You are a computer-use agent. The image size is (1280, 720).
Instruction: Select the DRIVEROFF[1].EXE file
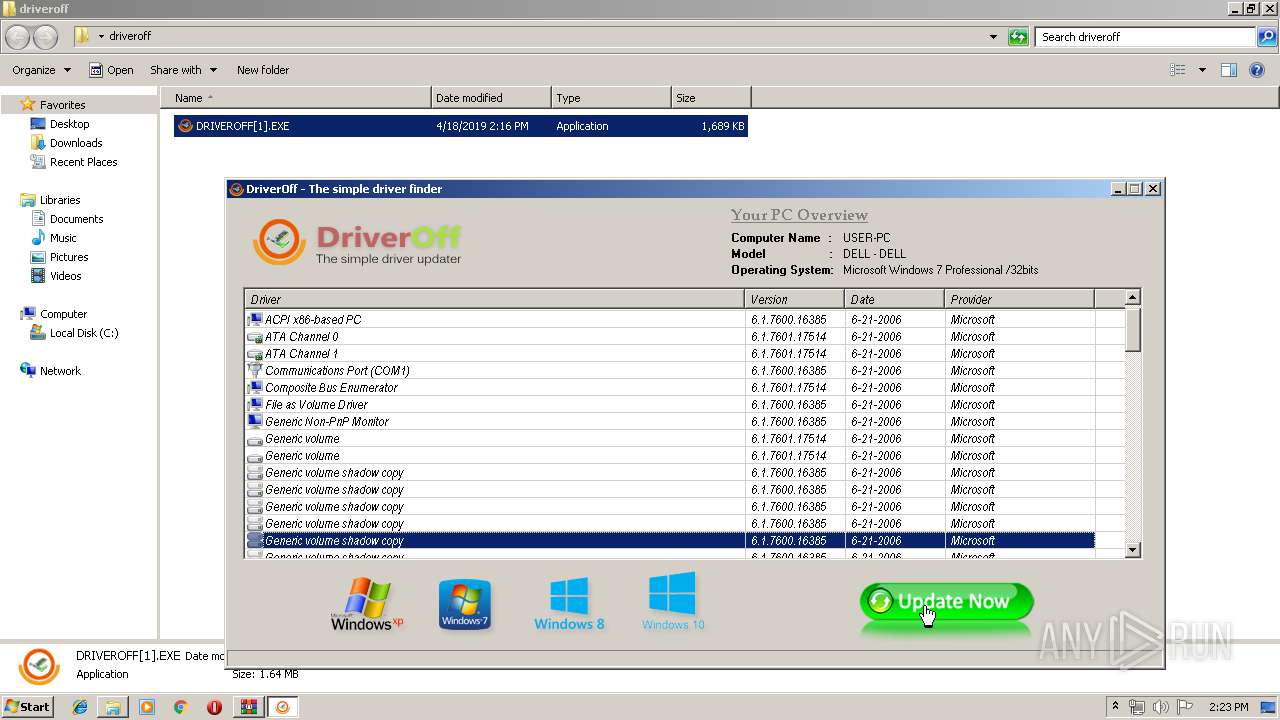tap(460, 126)
